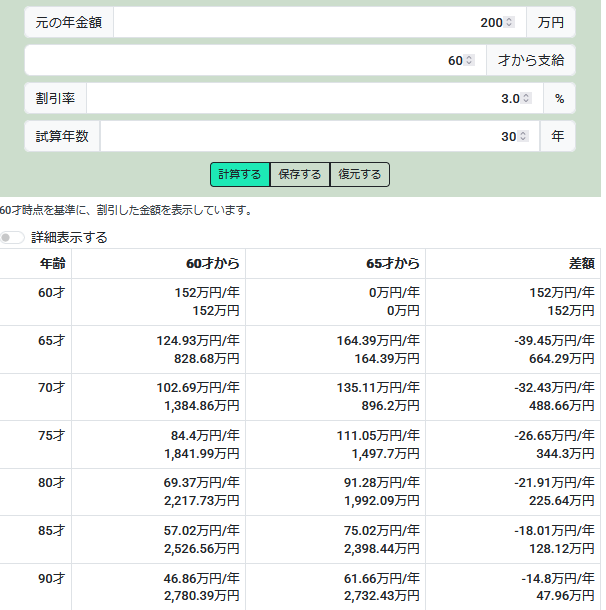Click the 年齢 column header
606x610 pixels.
(52, 264)
